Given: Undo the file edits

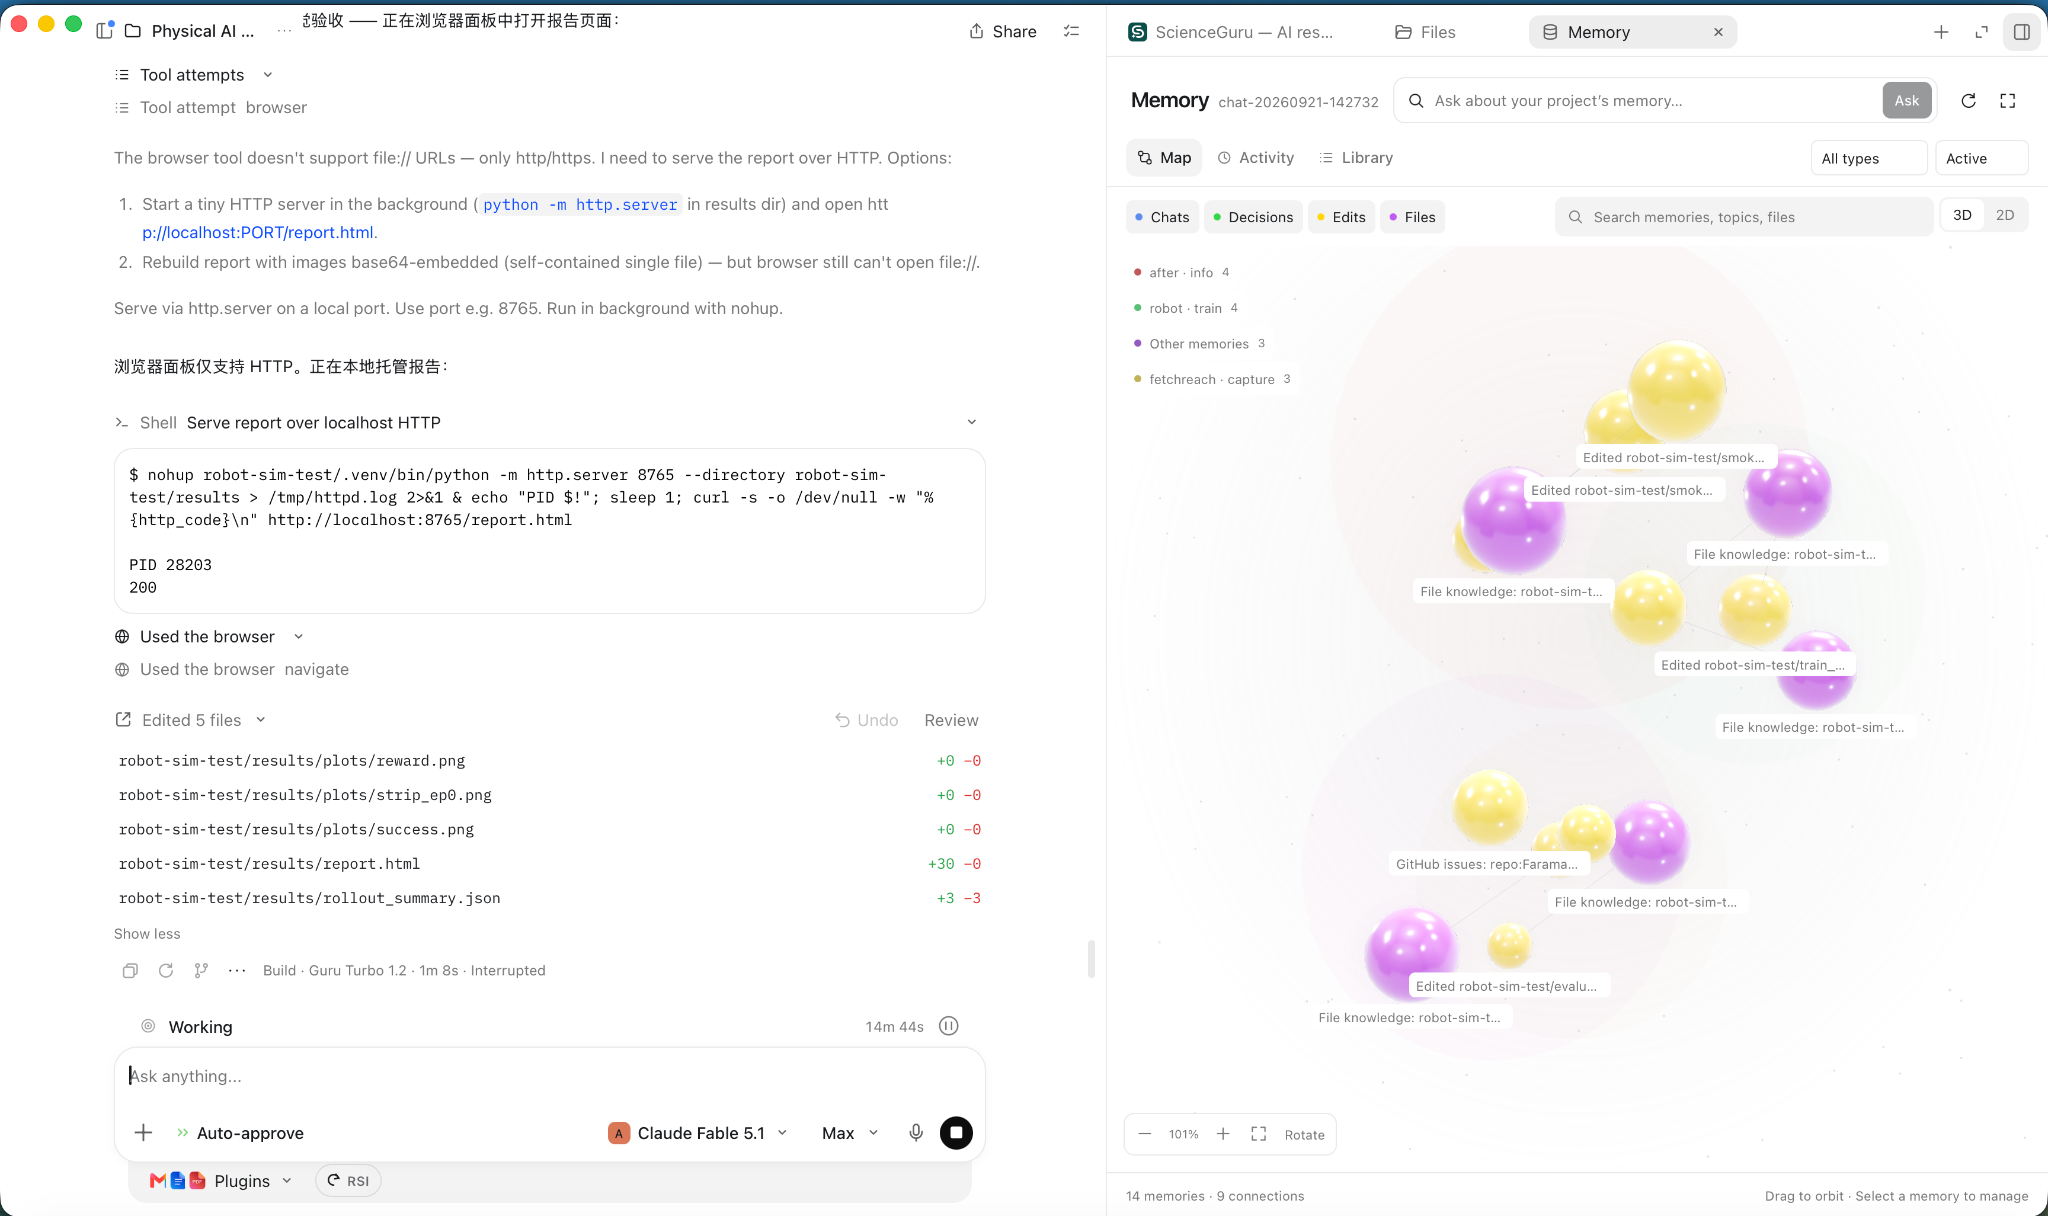Looking at the screenshot, I should [x=866, y=720].
